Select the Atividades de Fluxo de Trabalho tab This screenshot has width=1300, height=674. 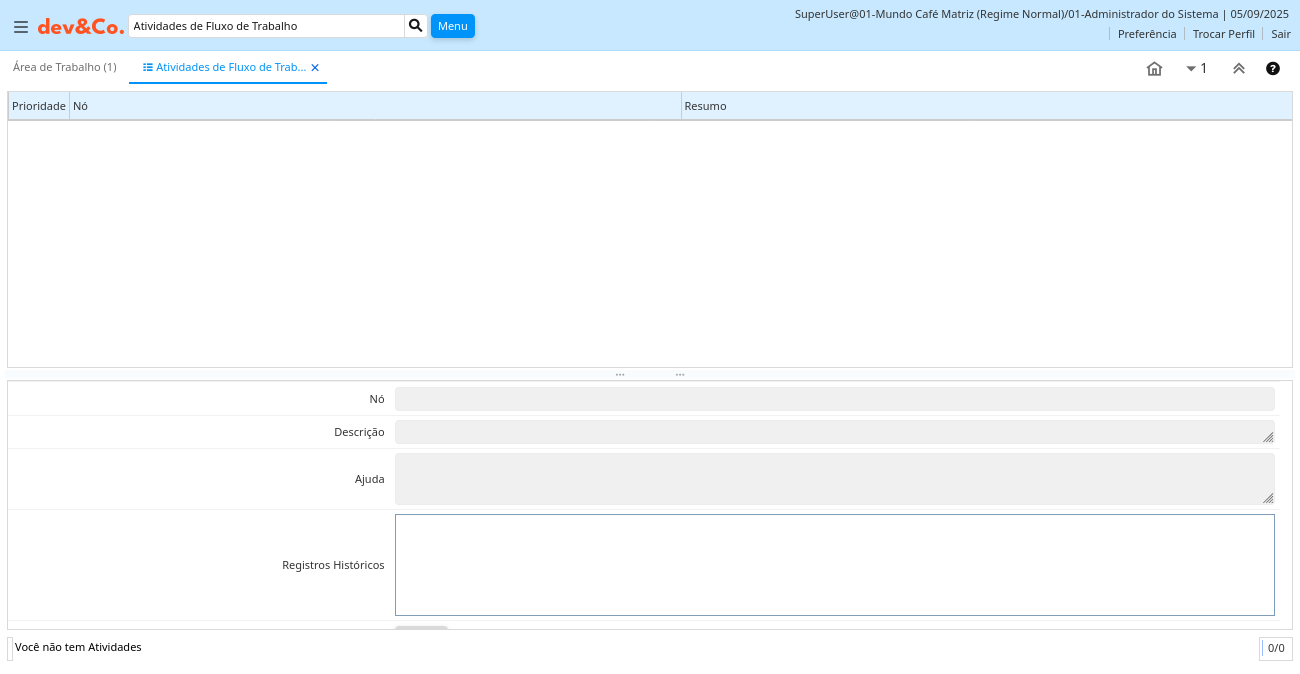(x=230, y=67)
